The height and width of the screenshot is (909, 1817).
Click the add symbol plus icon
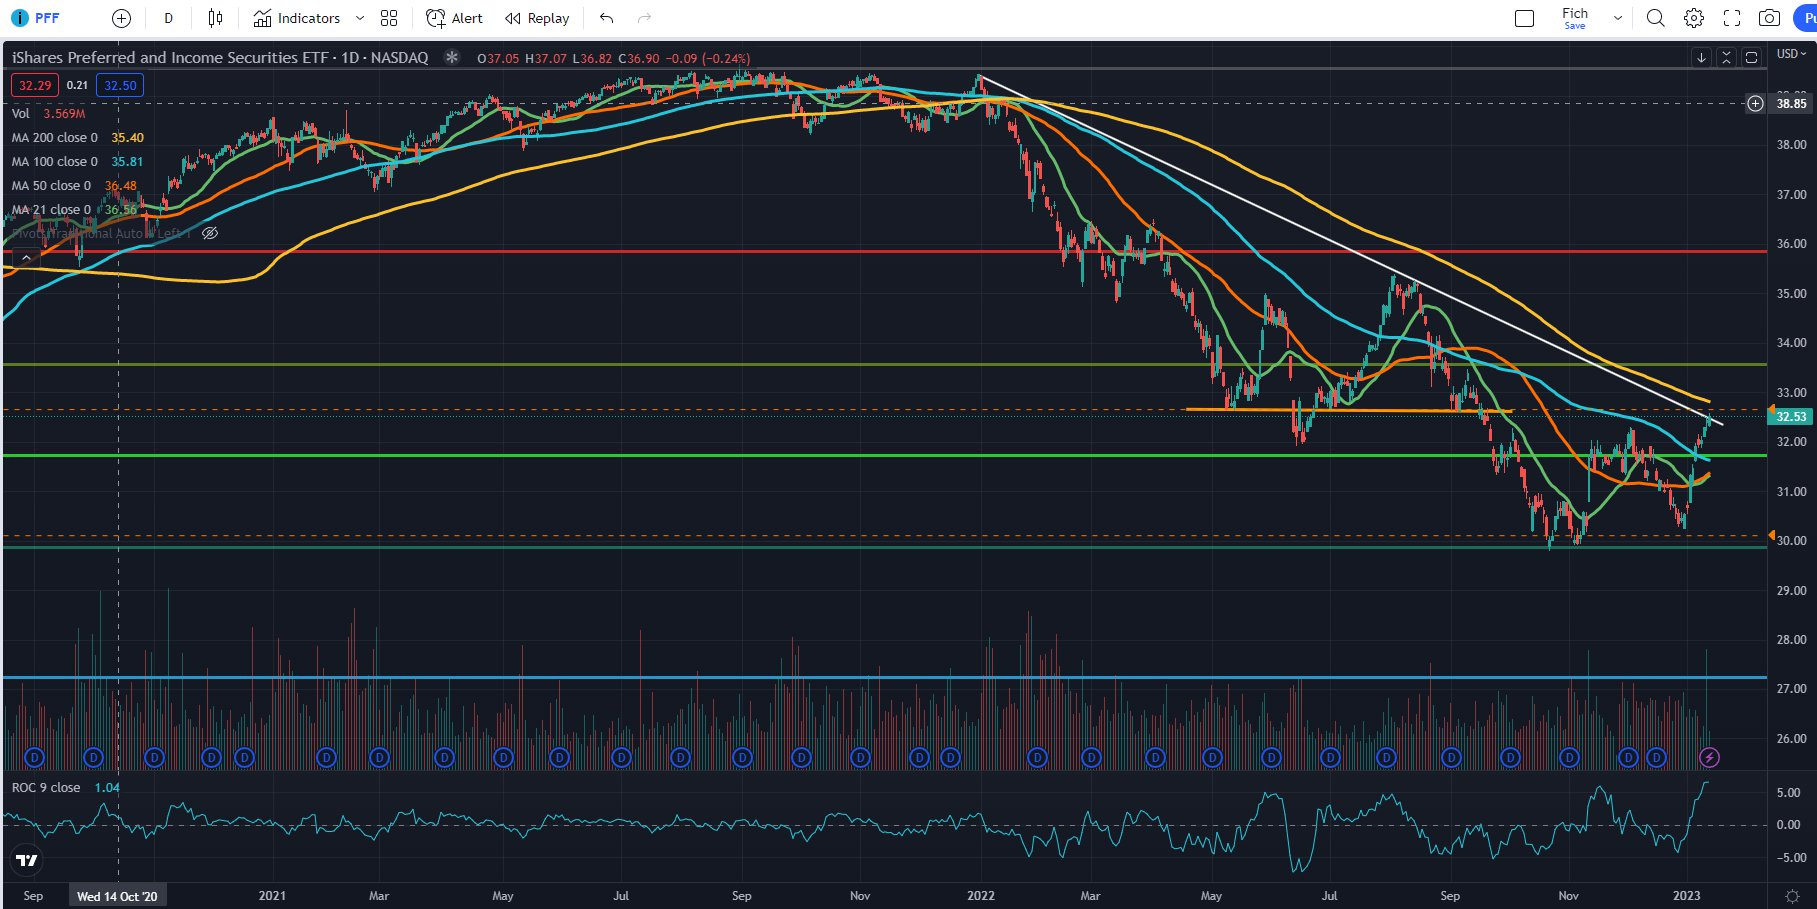point(121,18)
